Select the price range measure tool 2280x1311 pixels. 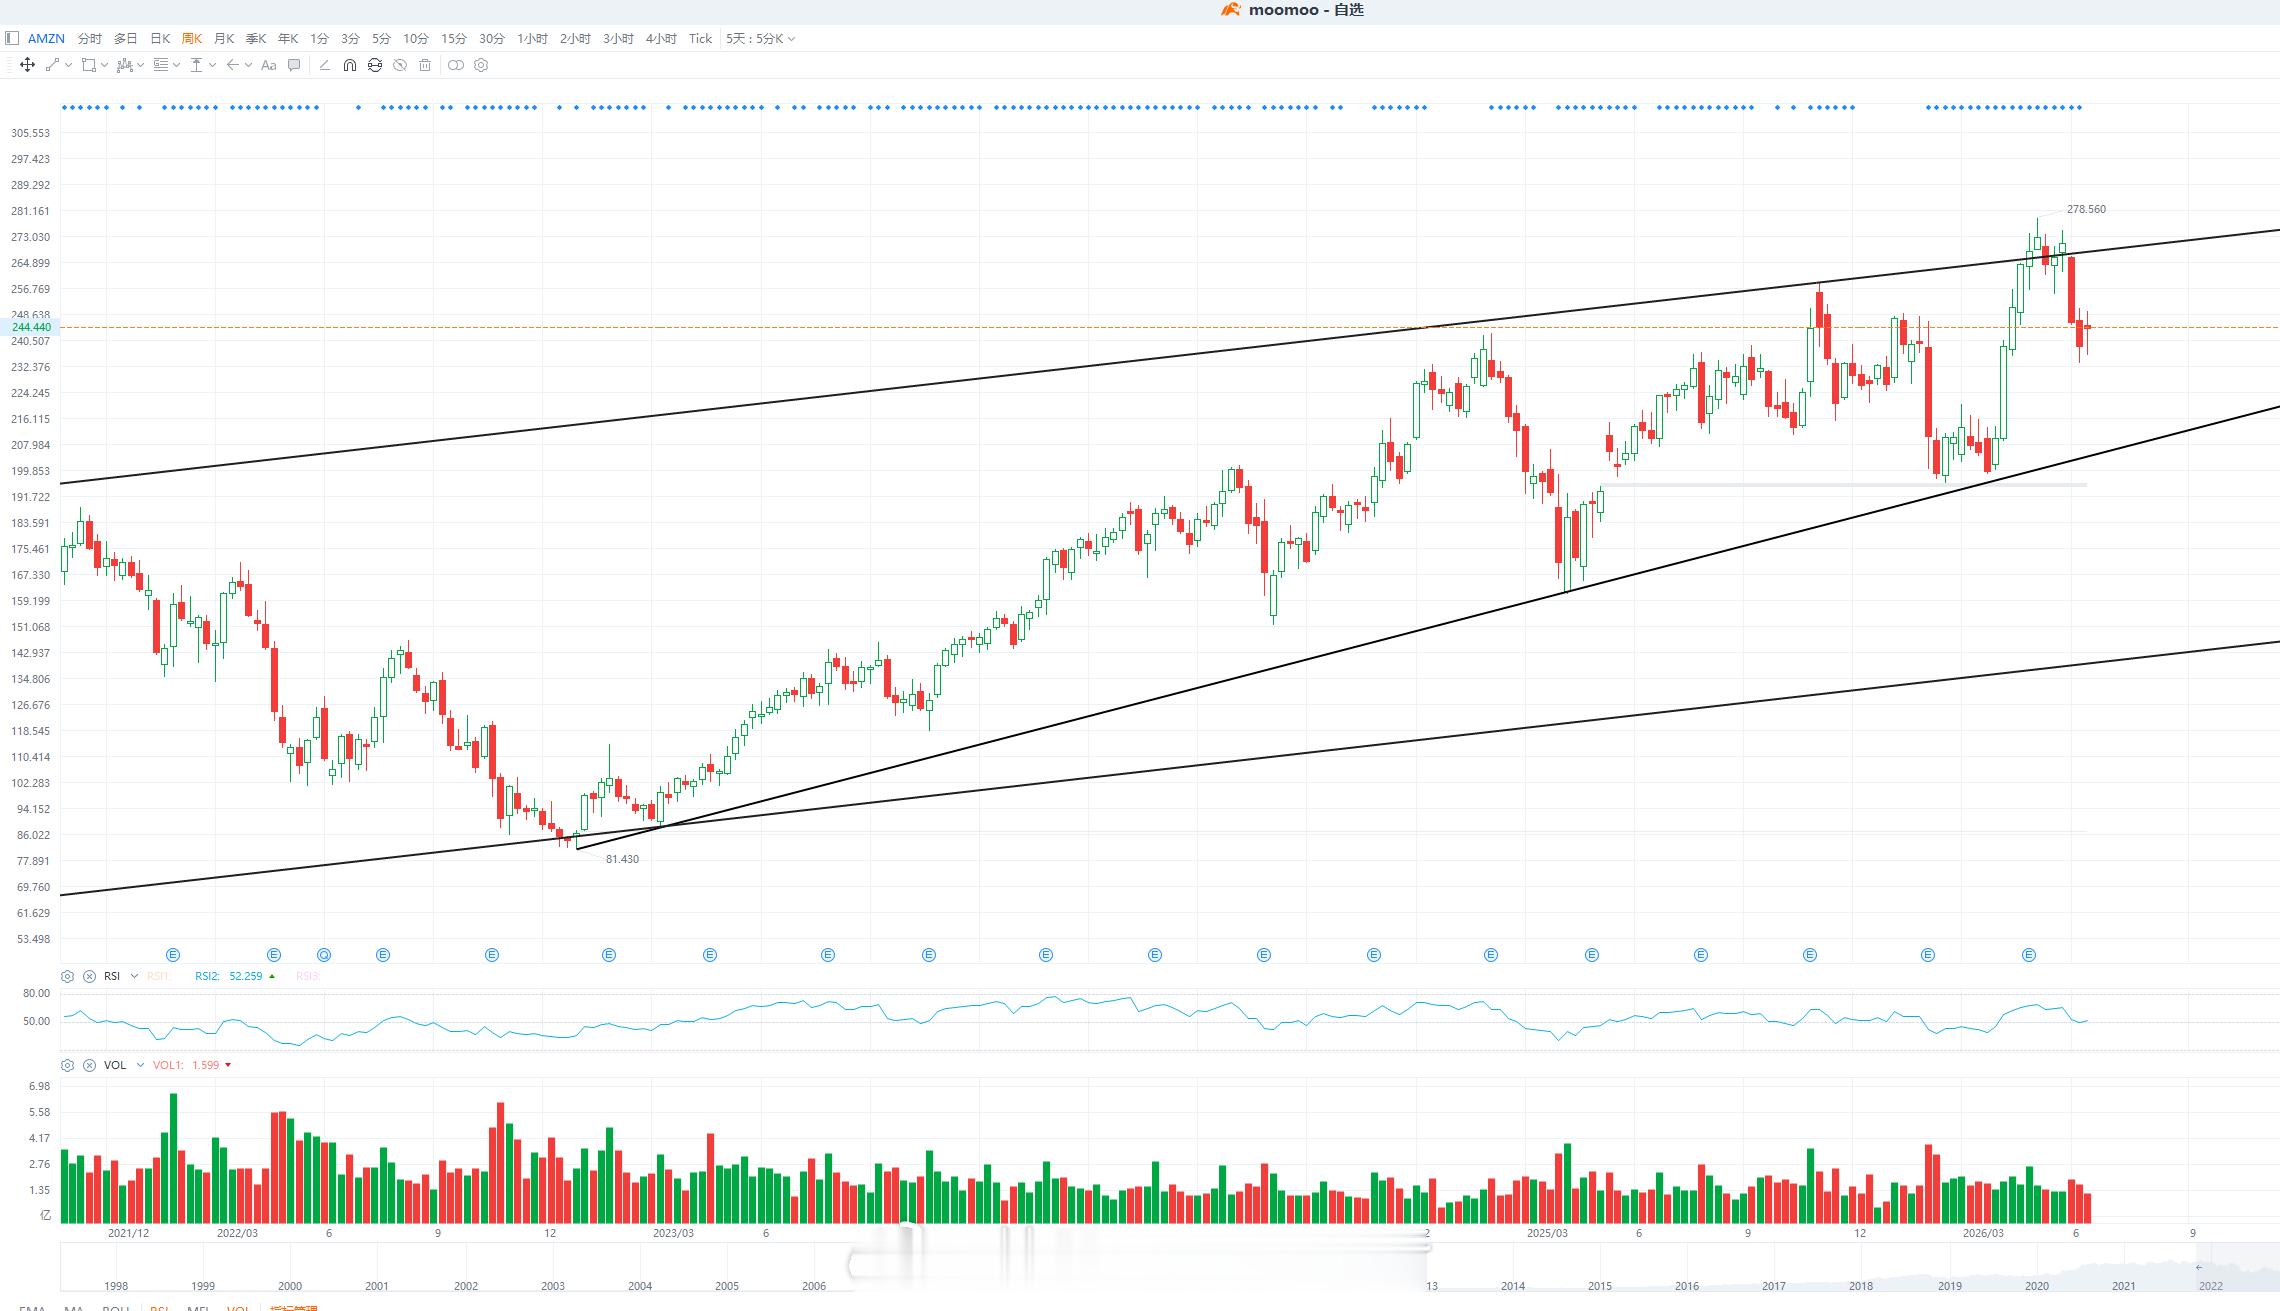click(197, 65)
